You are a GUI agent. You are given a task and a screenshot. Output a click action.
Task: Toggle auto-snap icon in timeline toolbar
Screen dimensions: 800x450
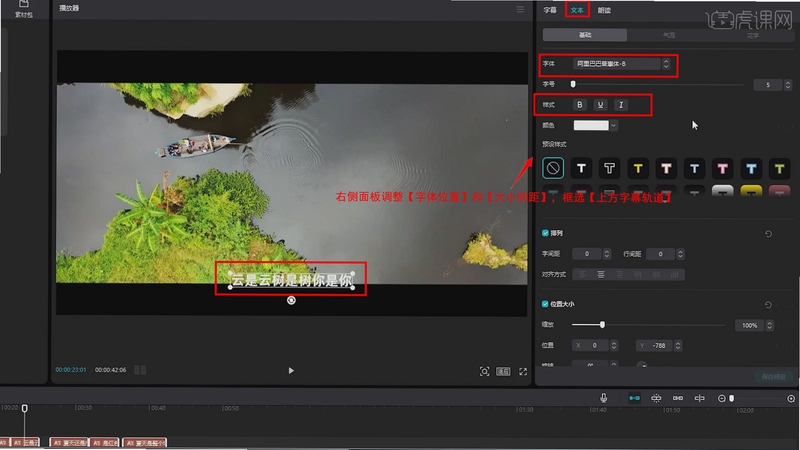coord(656,398)
